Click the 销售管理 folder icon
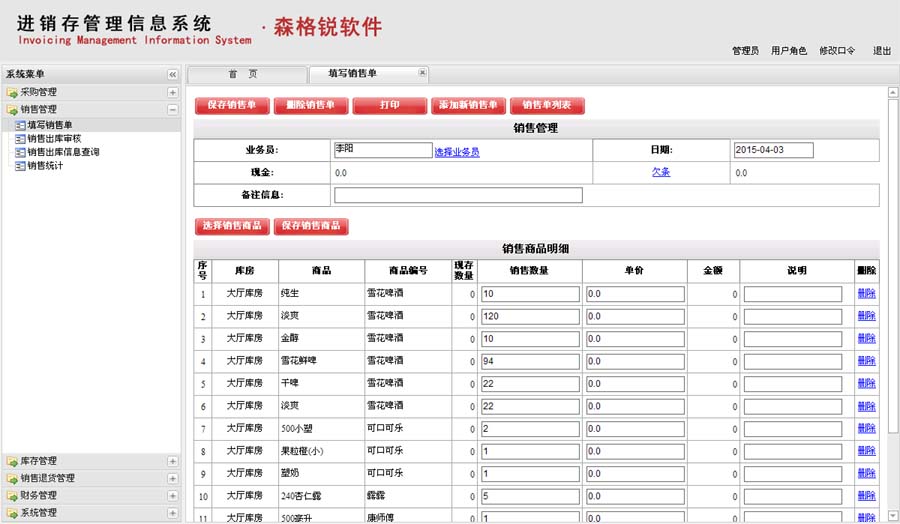Viewport: 900px width, 524px height. click(12, 109)
